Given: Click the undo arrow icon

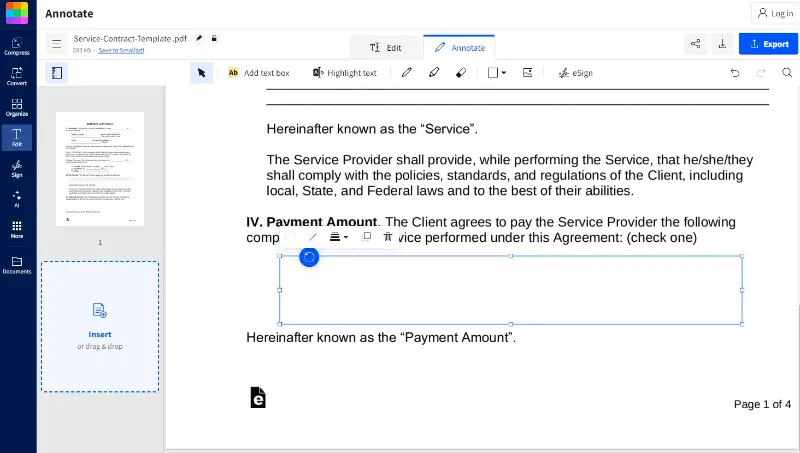Looking at the screenshot, I should click(x=735, y=73).
